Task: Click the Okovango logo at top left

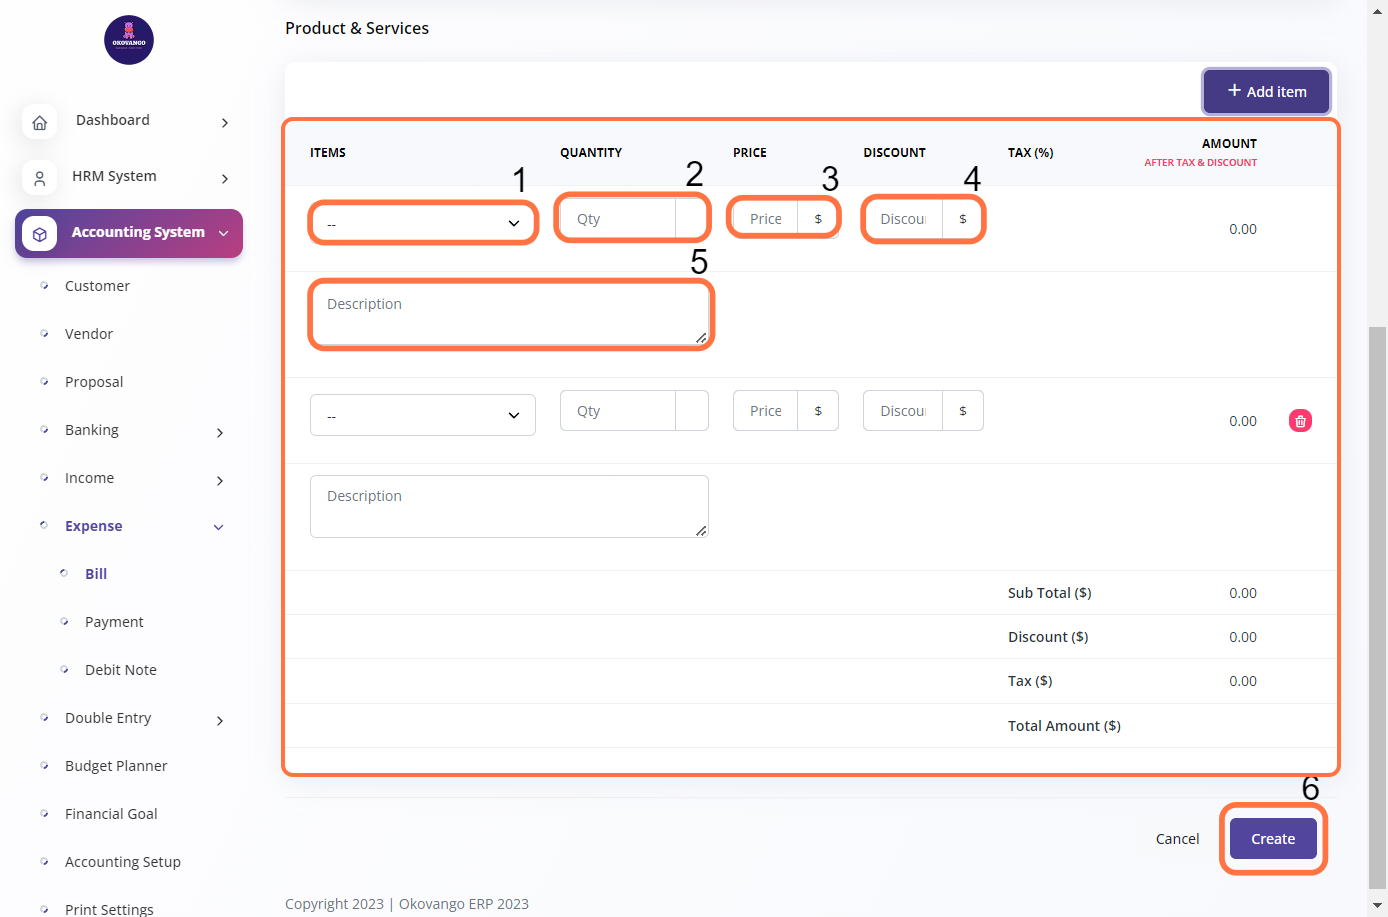Action: point(129,40)
